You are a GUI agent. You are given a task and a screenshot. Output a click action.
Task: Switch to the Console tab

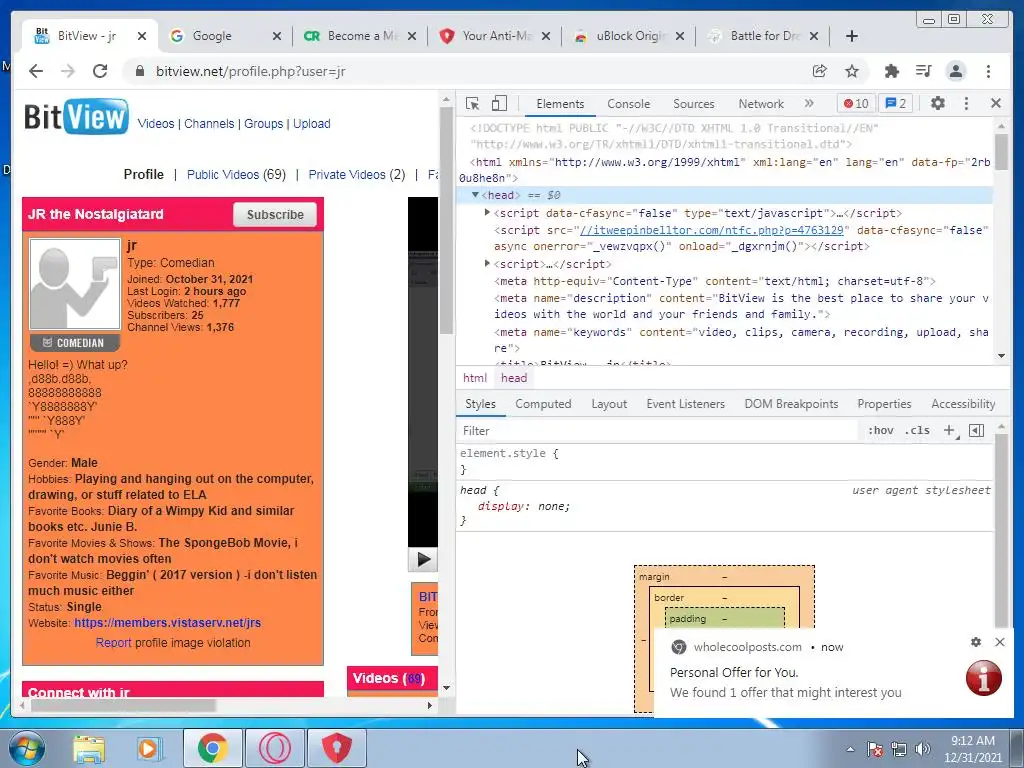click(628, 104)
